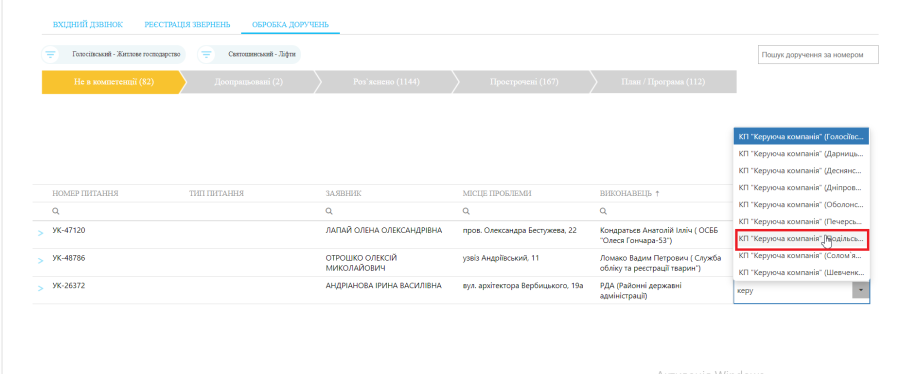900x374 pixels.
Task: Select КП Керуюча компанія (Шевченк...) option
Action: pyautogui.click(x=801, y=272)
